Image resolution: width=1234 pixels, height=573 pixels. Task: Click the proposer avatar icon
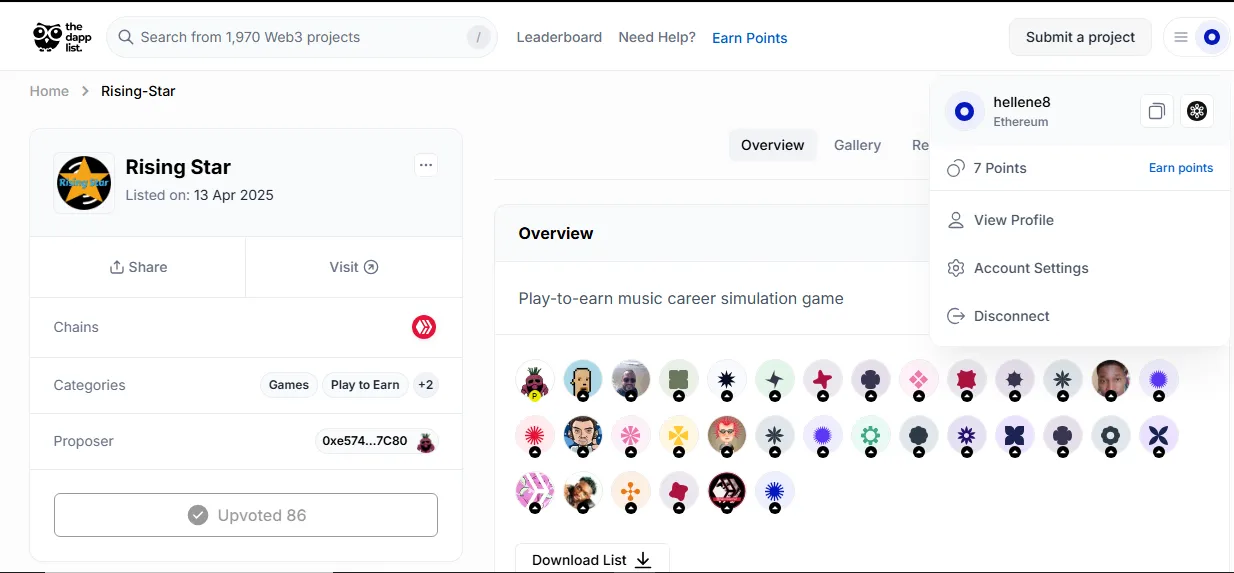point(426,441)
